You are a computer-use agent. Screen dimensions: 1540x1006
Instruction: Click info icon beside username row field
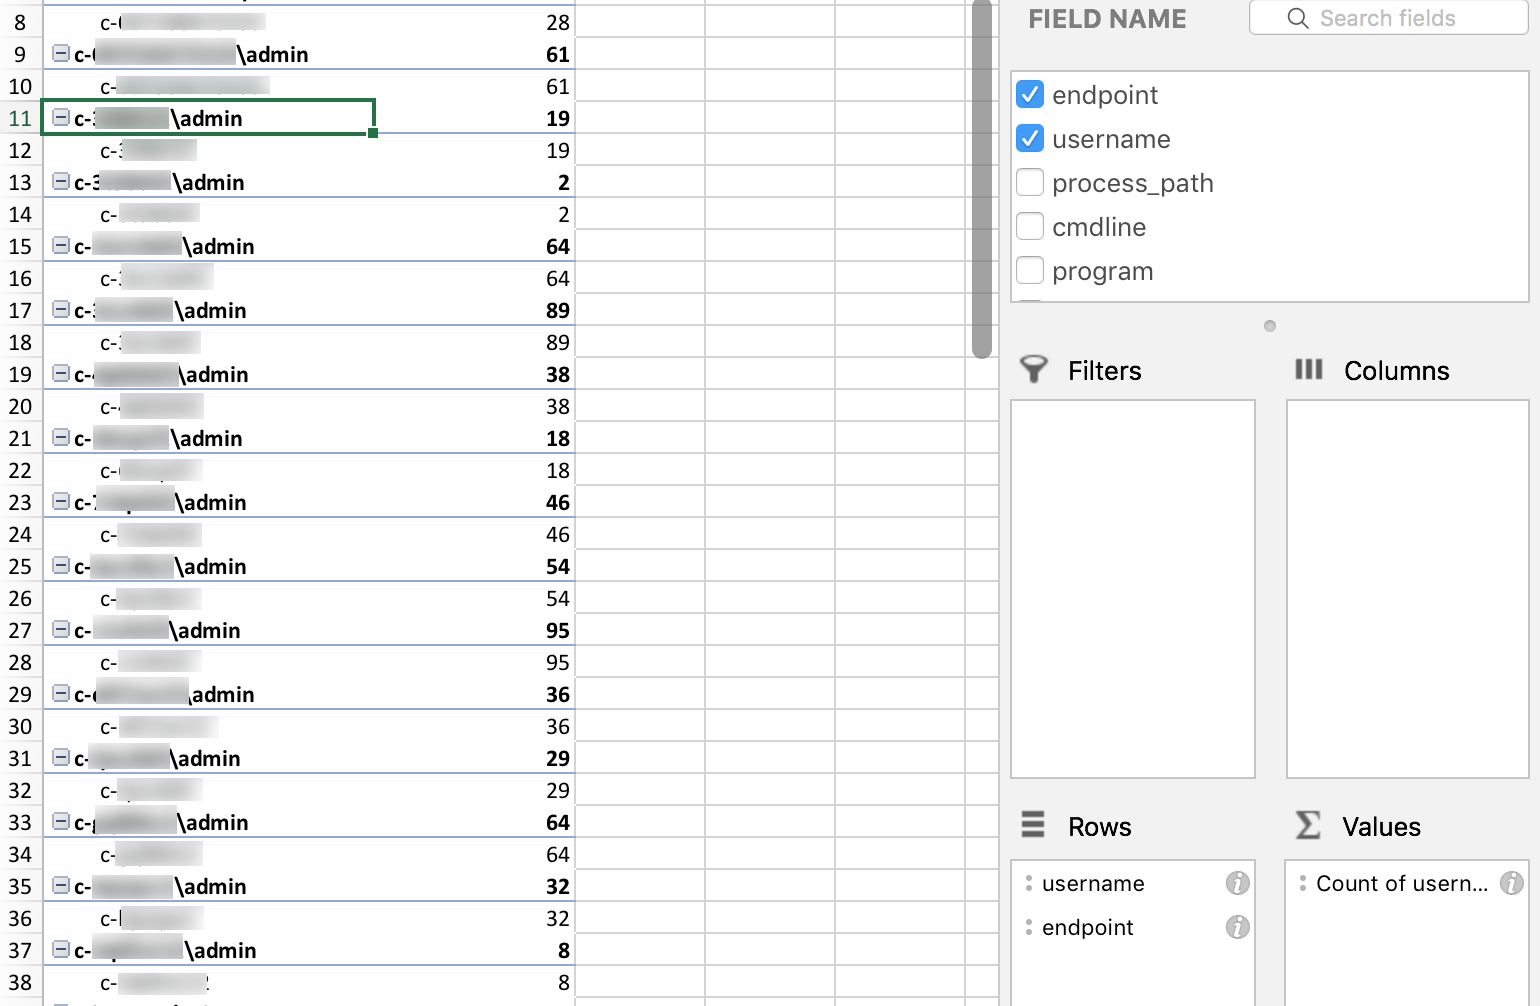1237,883
